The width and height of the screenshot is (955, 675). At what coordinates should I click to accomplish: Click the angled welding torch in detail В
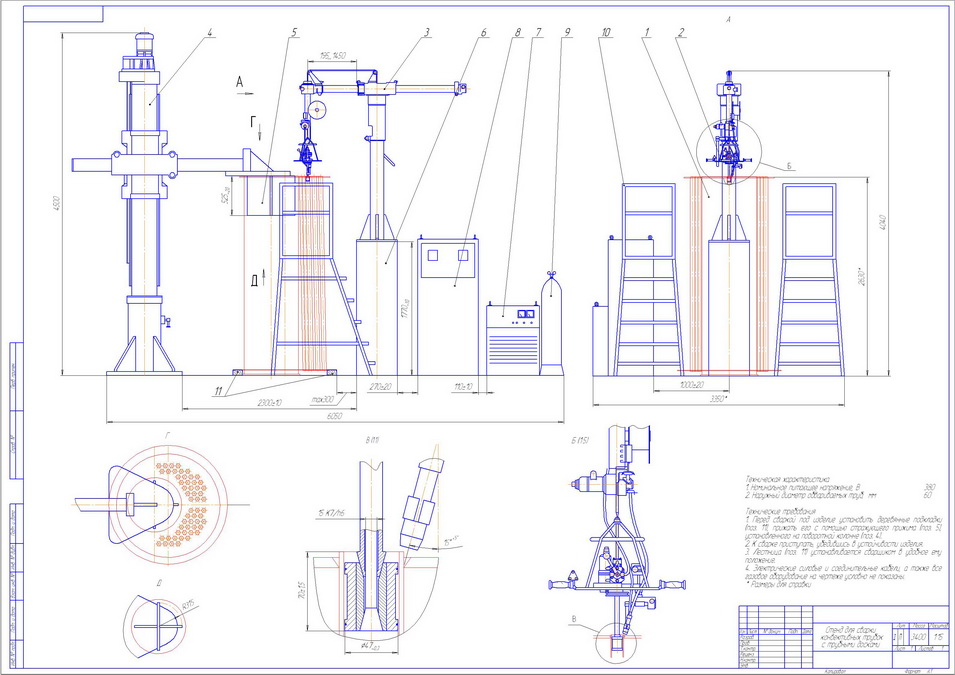(x=419, y=505)
